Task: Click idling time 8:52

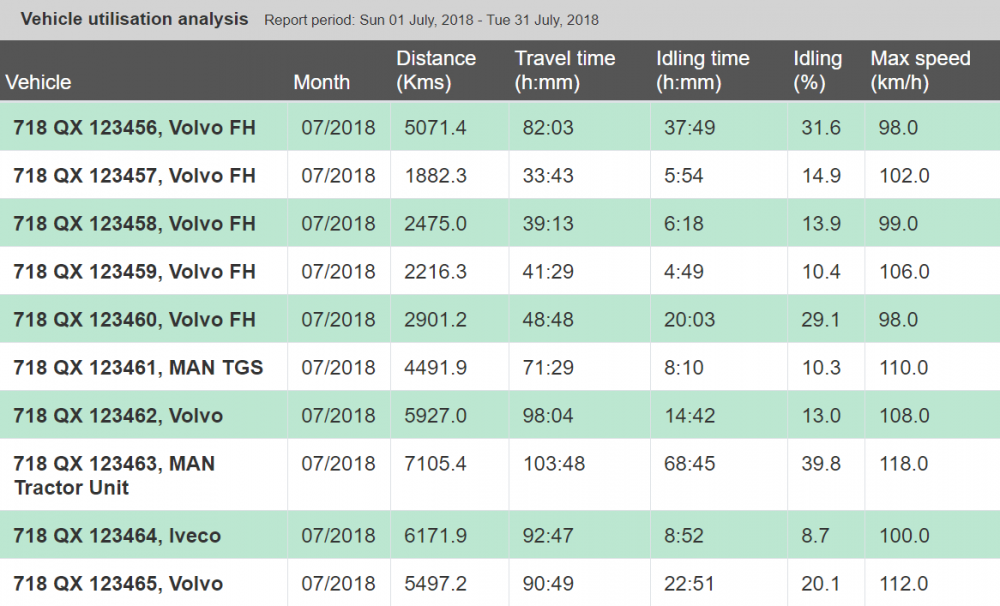Action: [684, 536]
